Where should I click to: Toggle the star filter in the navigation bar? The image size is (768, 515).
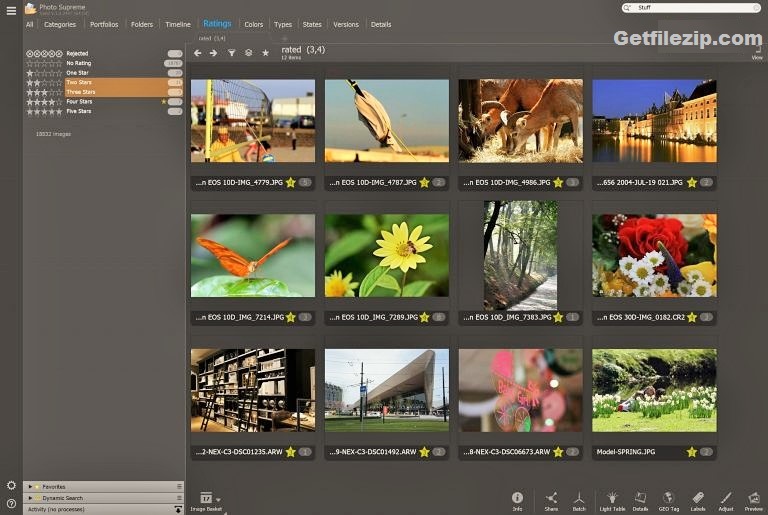click(x=265, y=53)
